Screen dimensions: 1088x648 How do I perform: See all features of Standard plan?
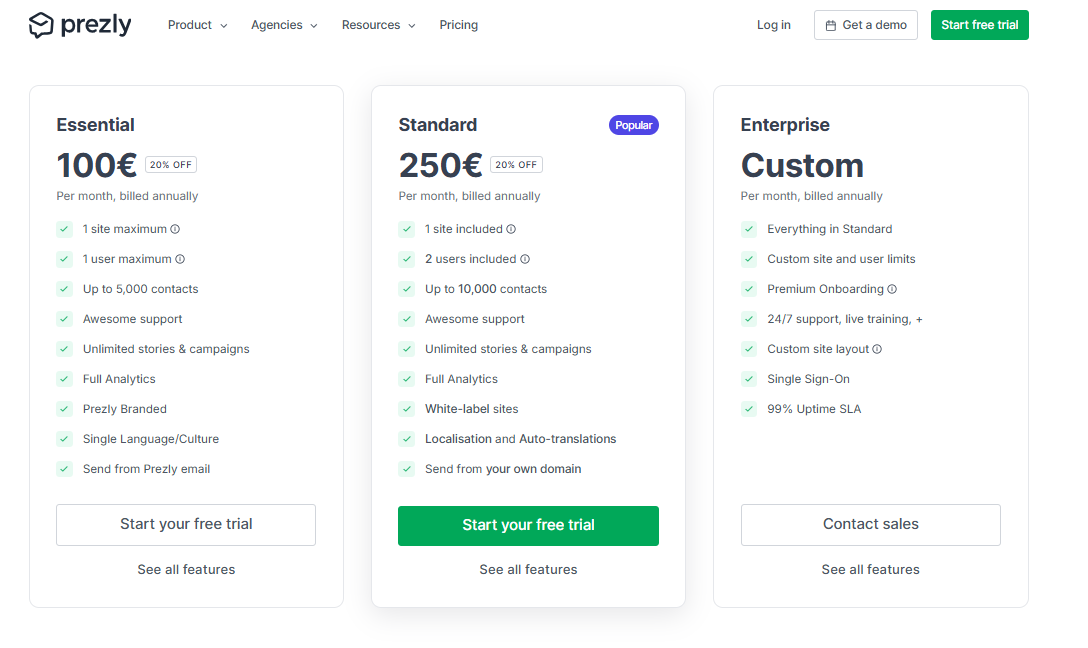click(528, 570)
